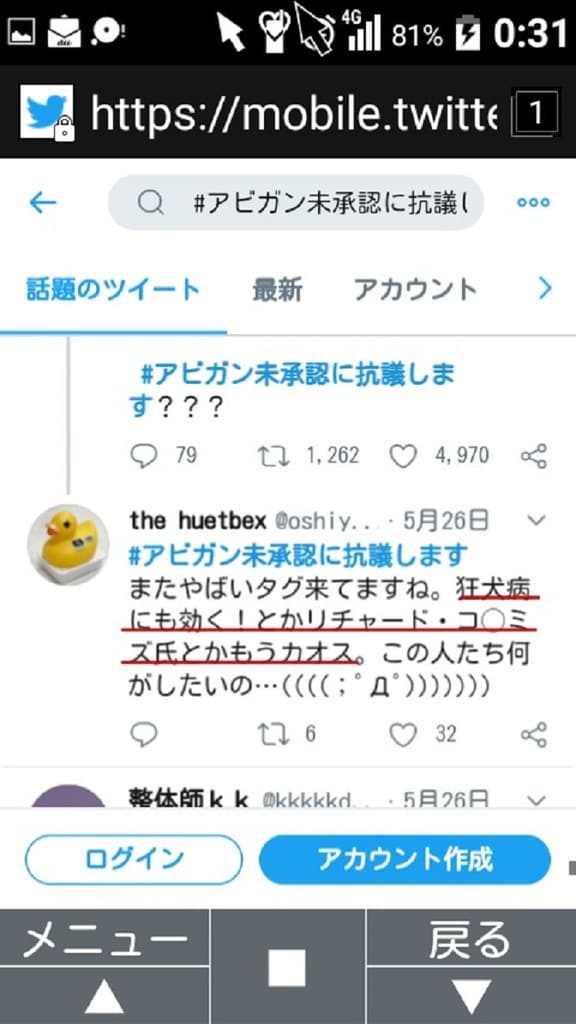Reply to the tweet with 79 replies

click(144, 456)
